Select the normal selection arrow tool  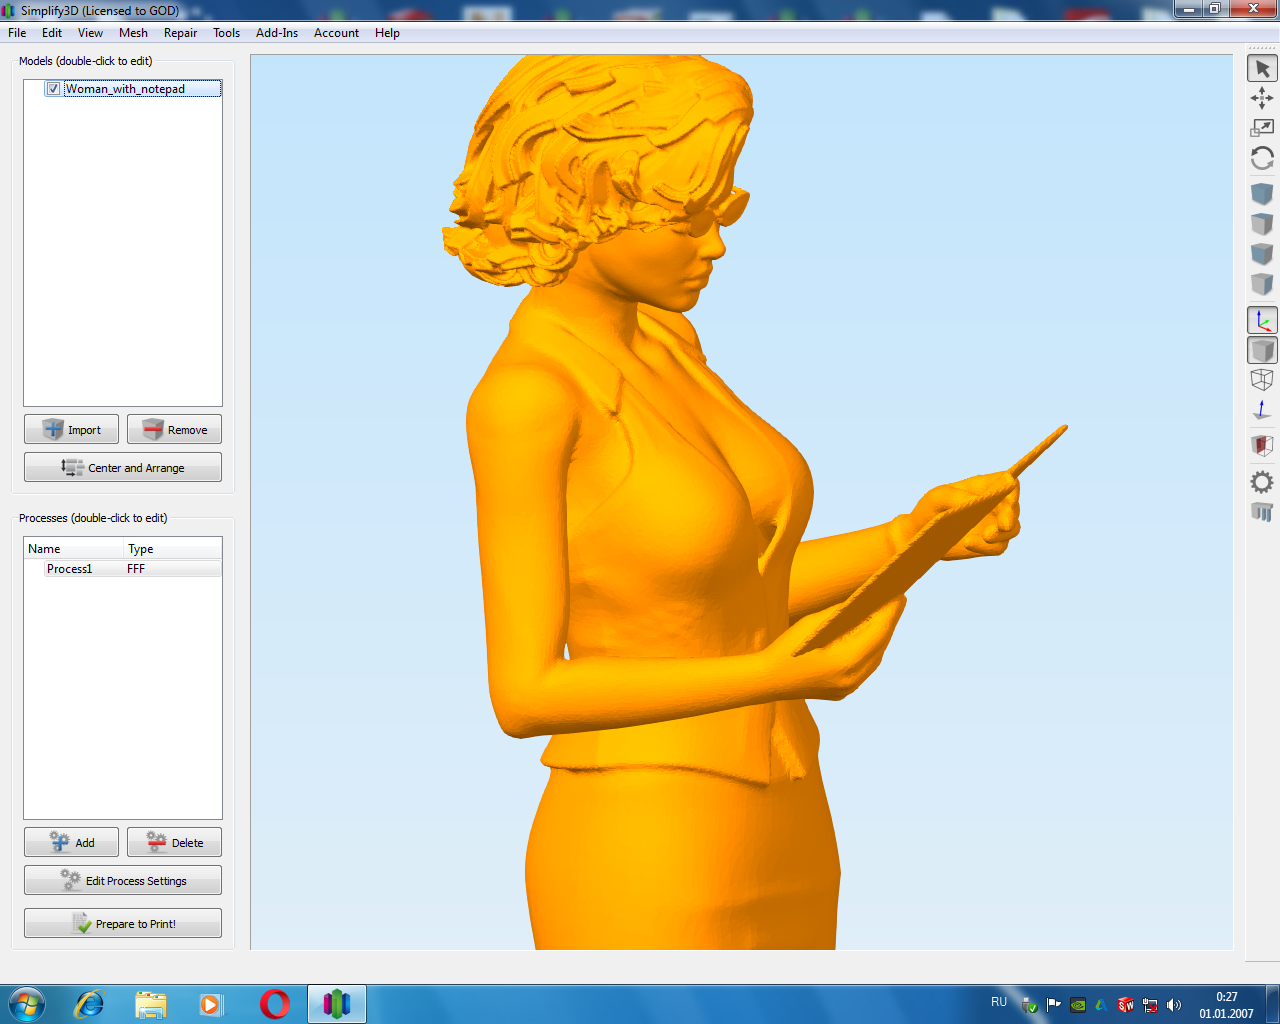point(1262,69)
